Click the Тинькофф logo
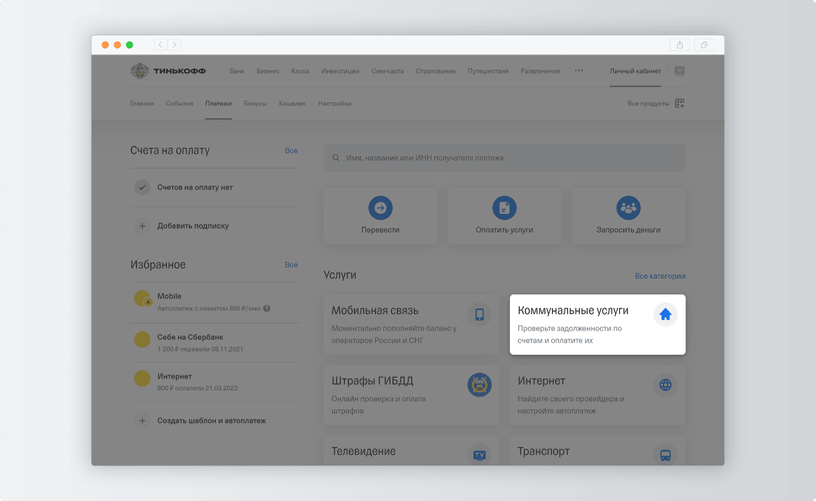 tap(168, 71)
